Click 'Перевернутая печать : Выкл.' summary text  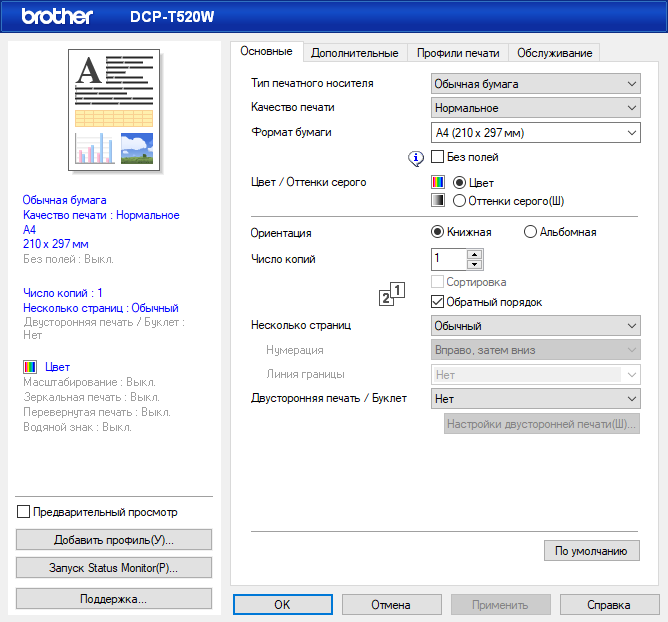point(97,412)
